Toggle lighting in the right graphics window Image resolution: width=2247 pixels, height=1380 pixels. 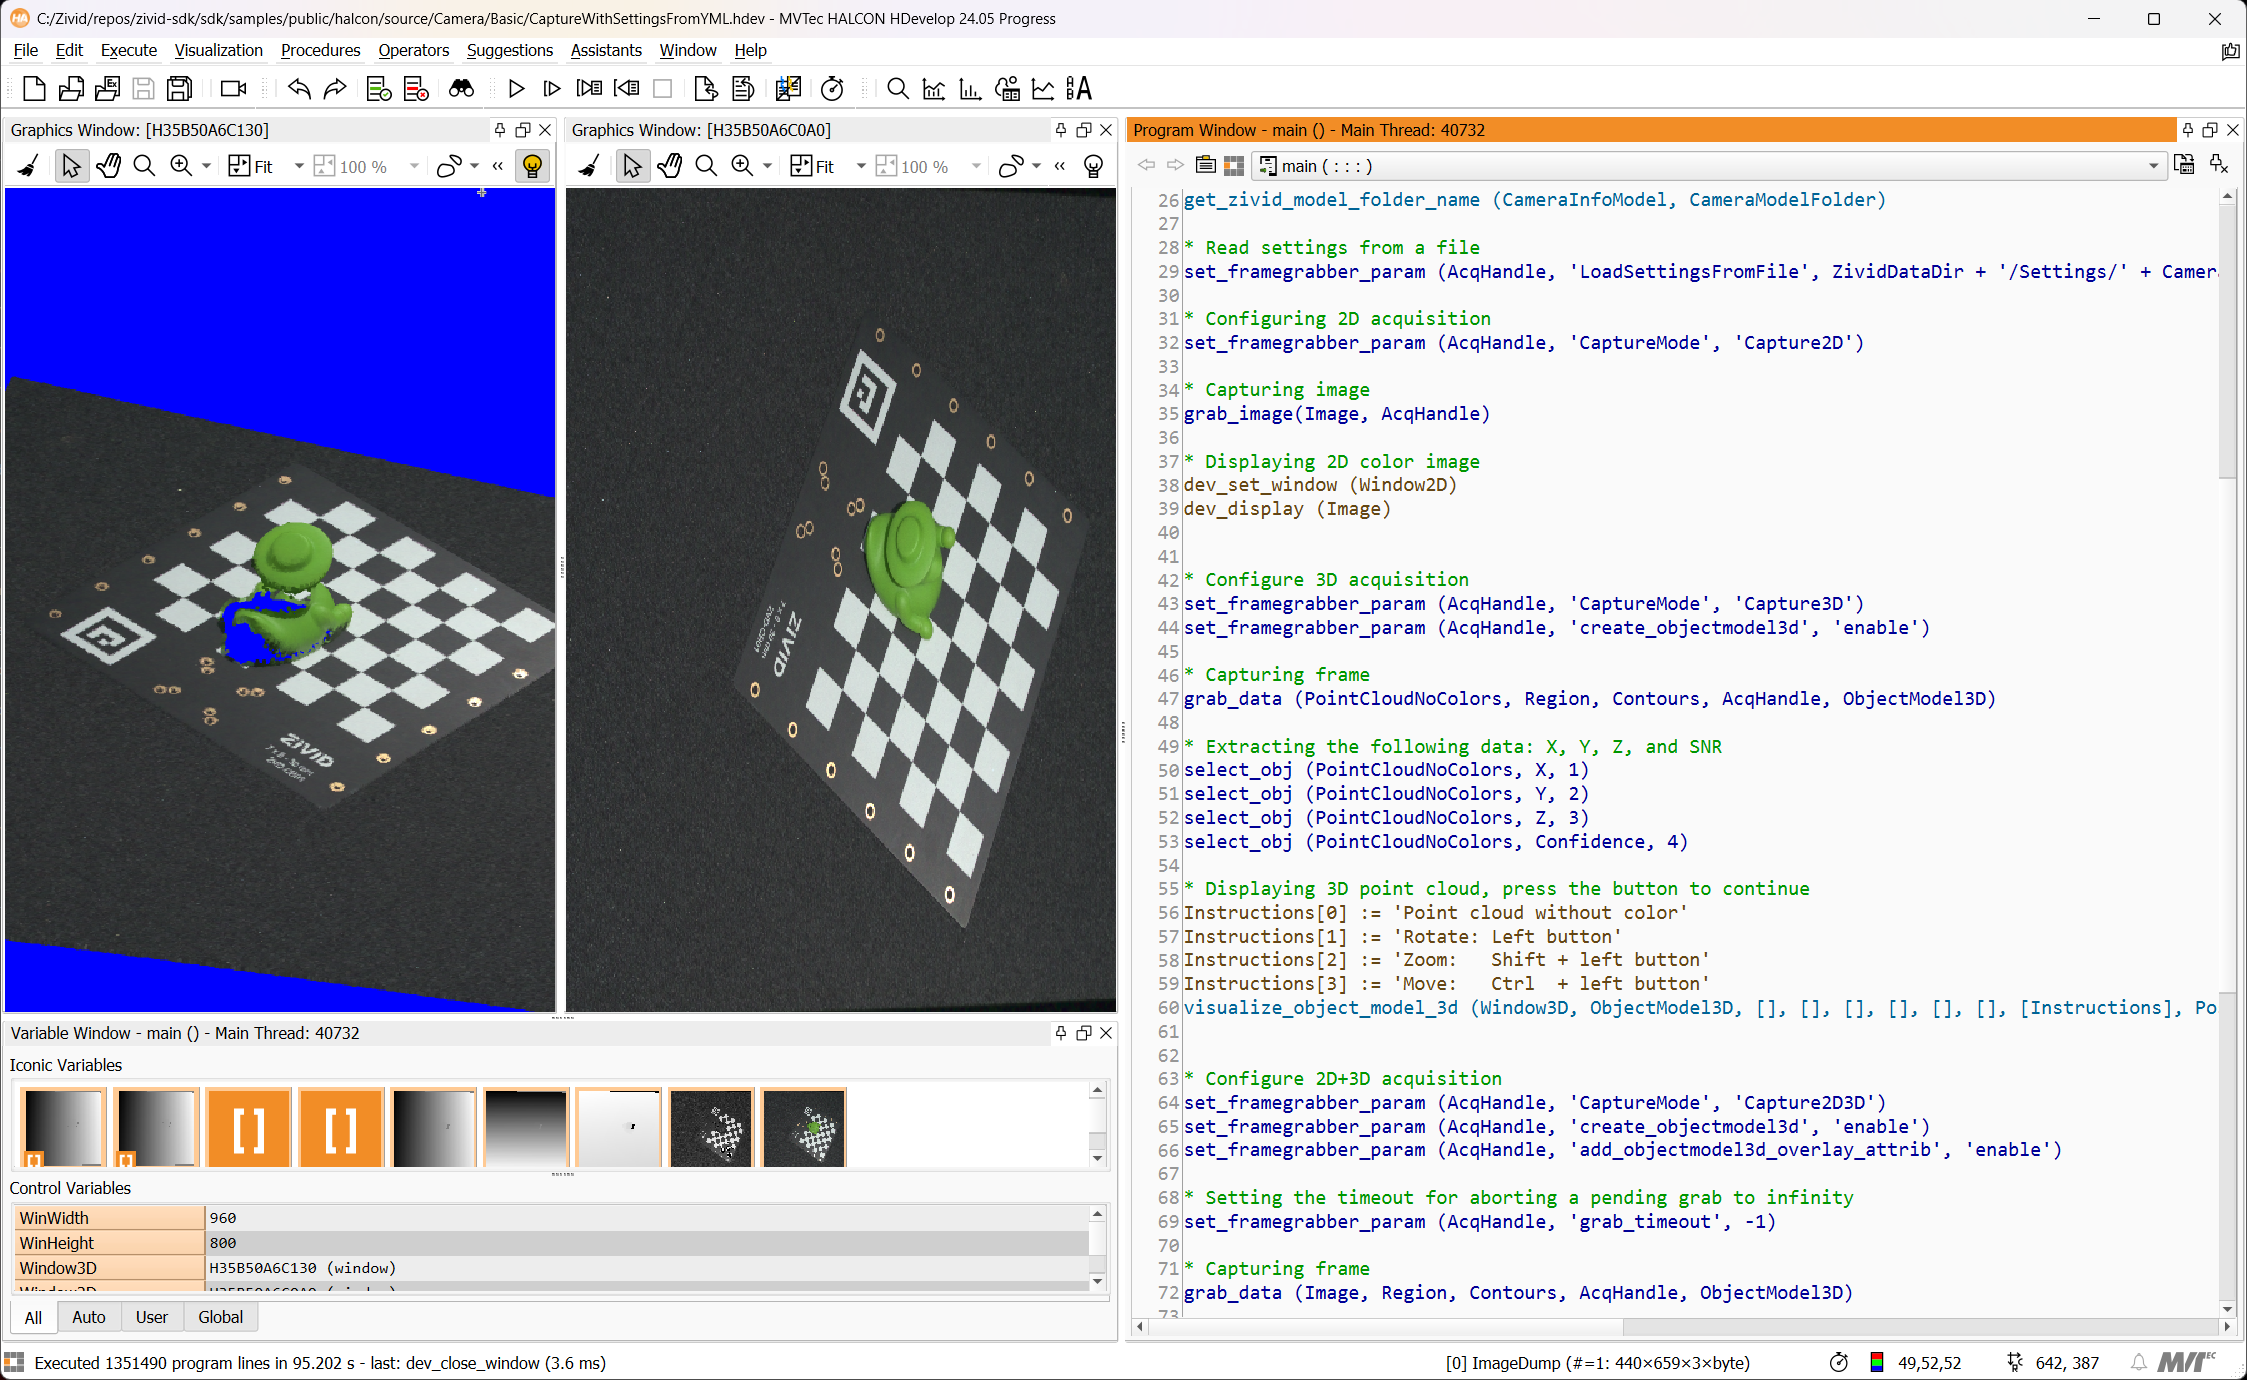[1093, 166]
